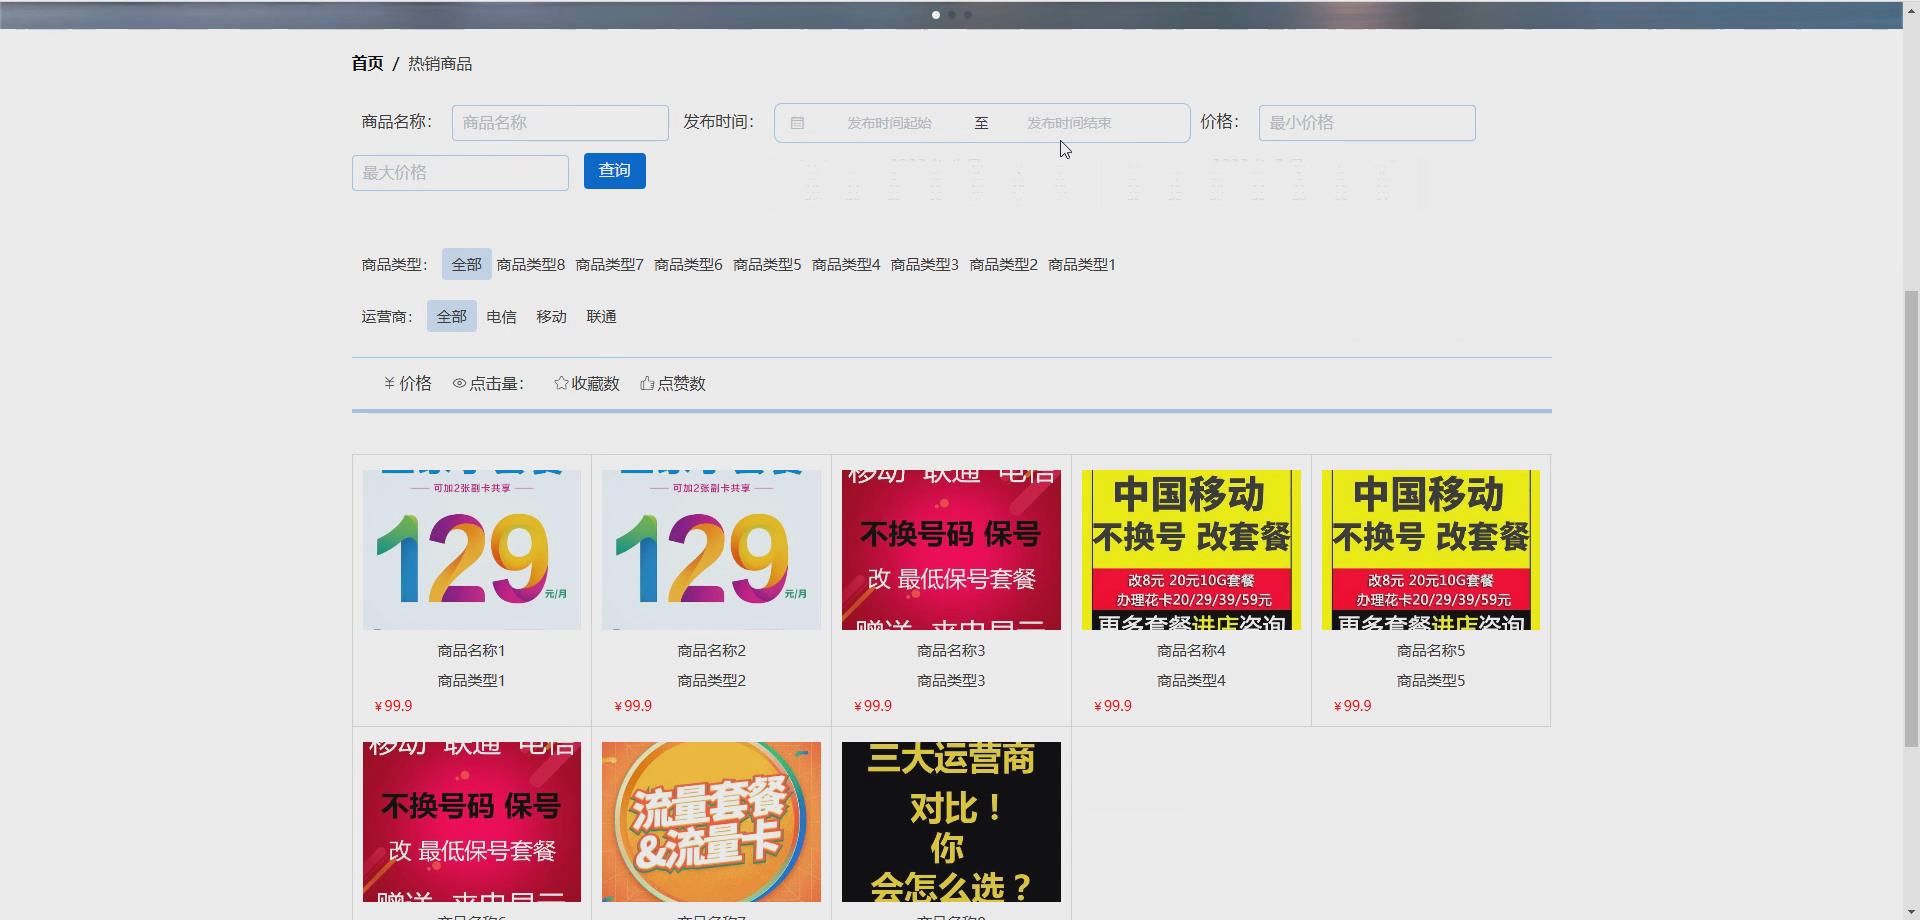
Task: Open the 商品名称1 product link
Action: 471,650
